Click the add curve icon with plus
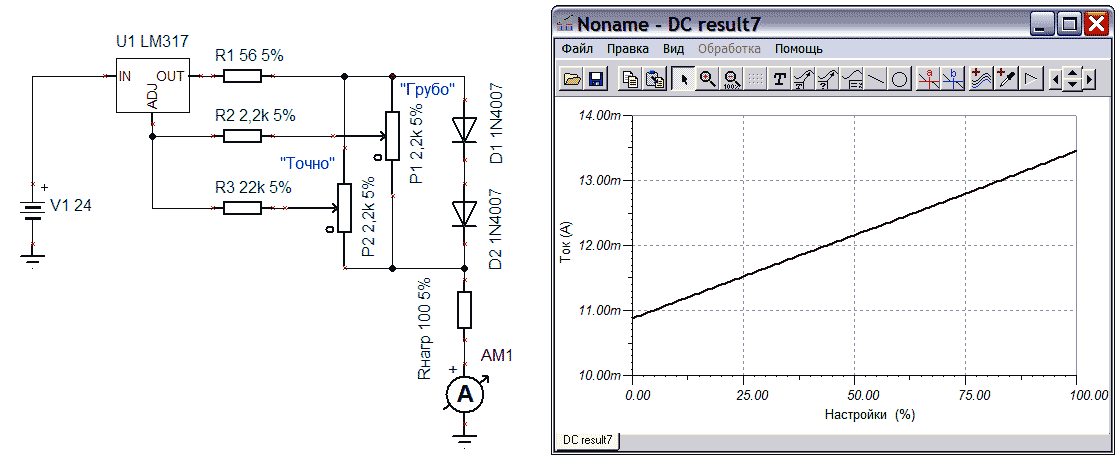1119x458 pixels. [x=982, y=80]
